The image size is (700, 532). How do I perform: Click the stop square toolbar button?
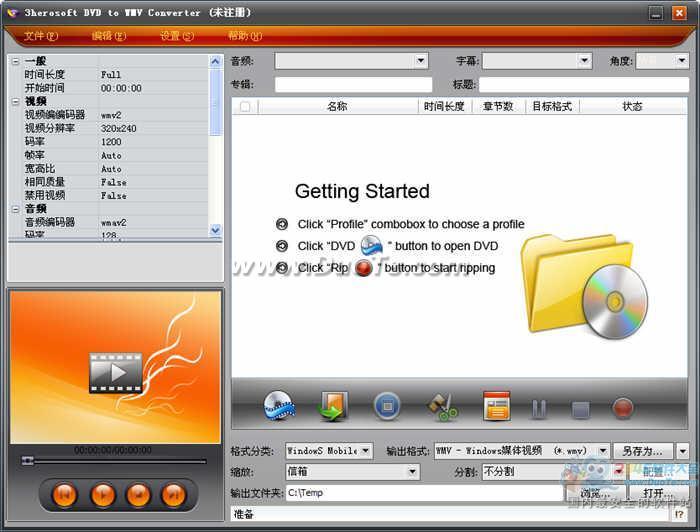tap(580, 410)
